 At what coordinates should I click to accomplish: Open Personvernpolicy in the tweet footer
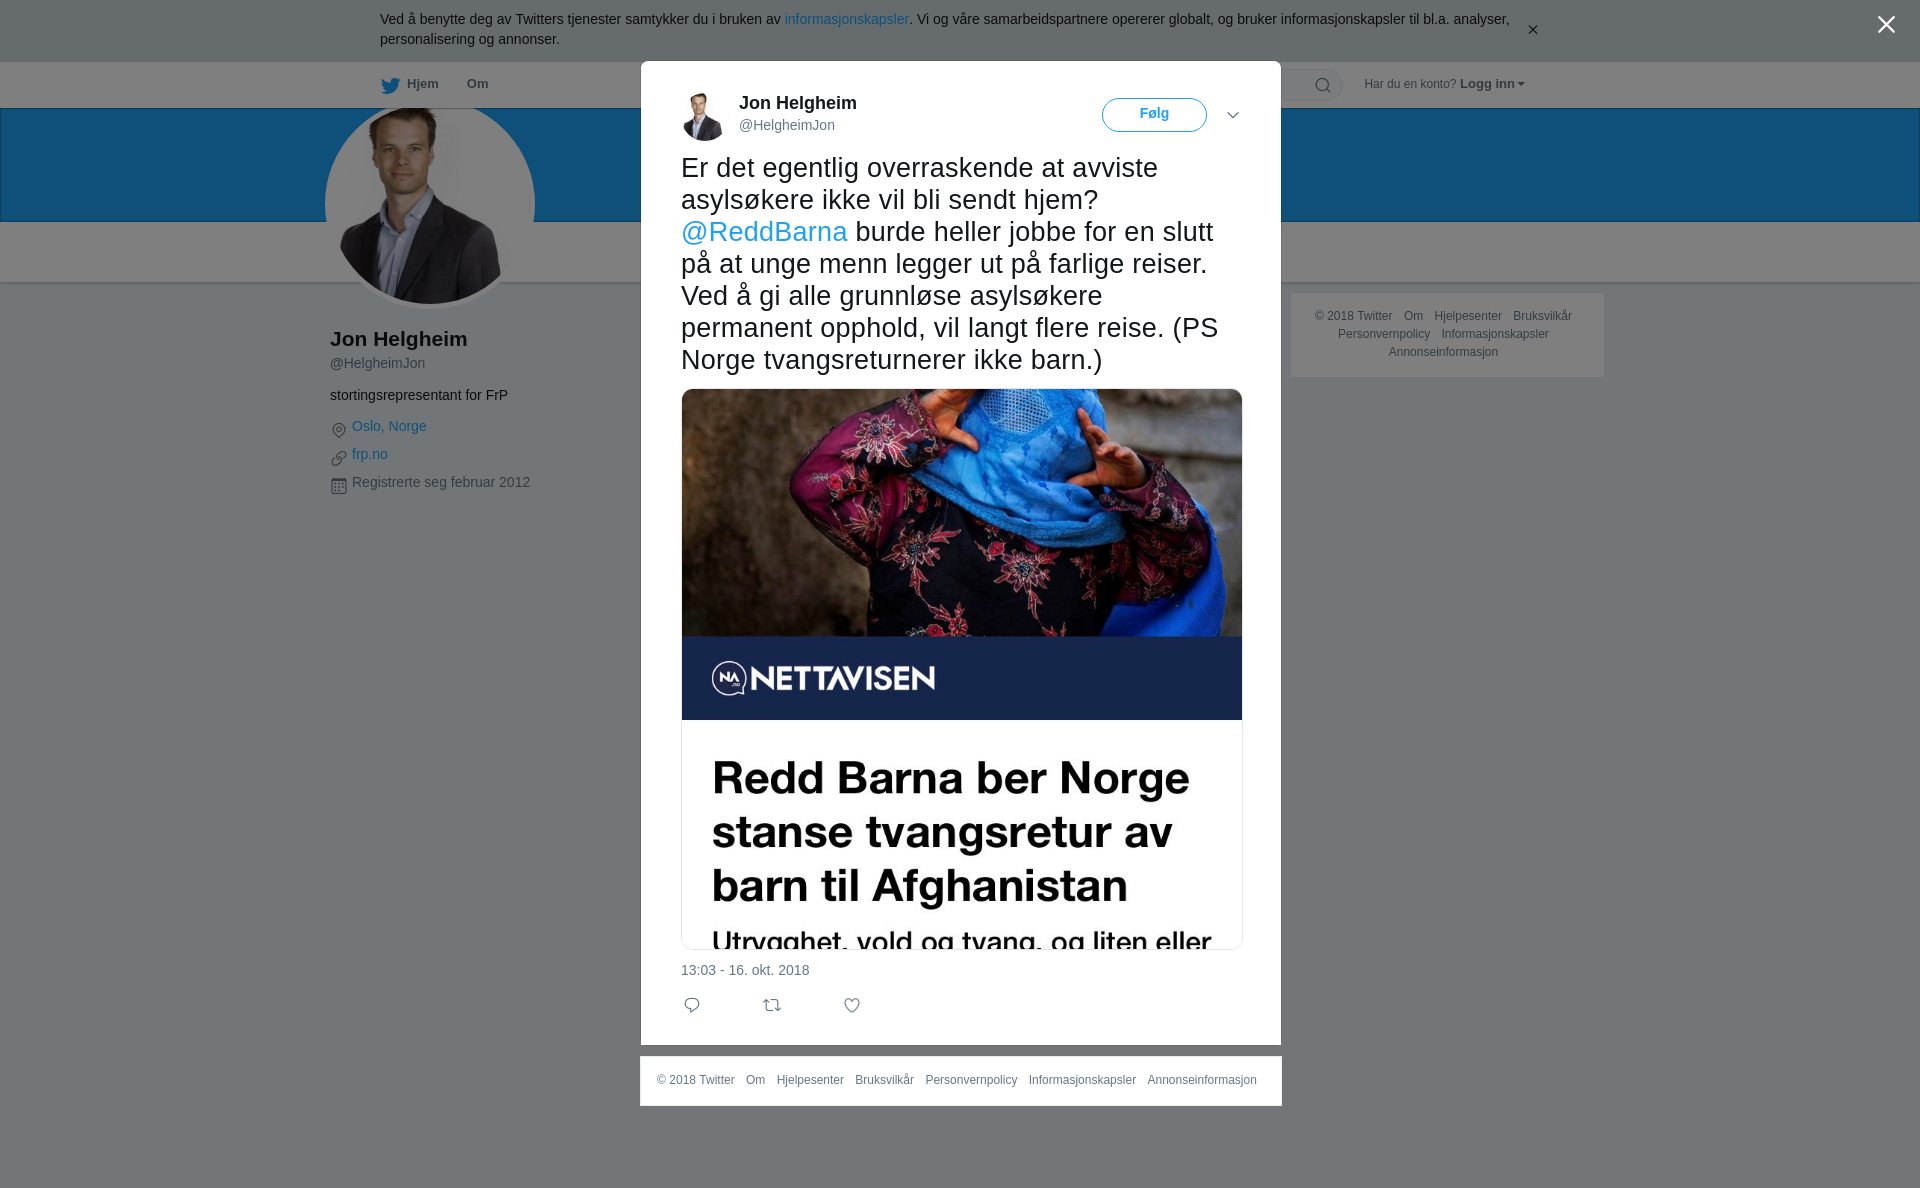click(x=971, y=1080)
